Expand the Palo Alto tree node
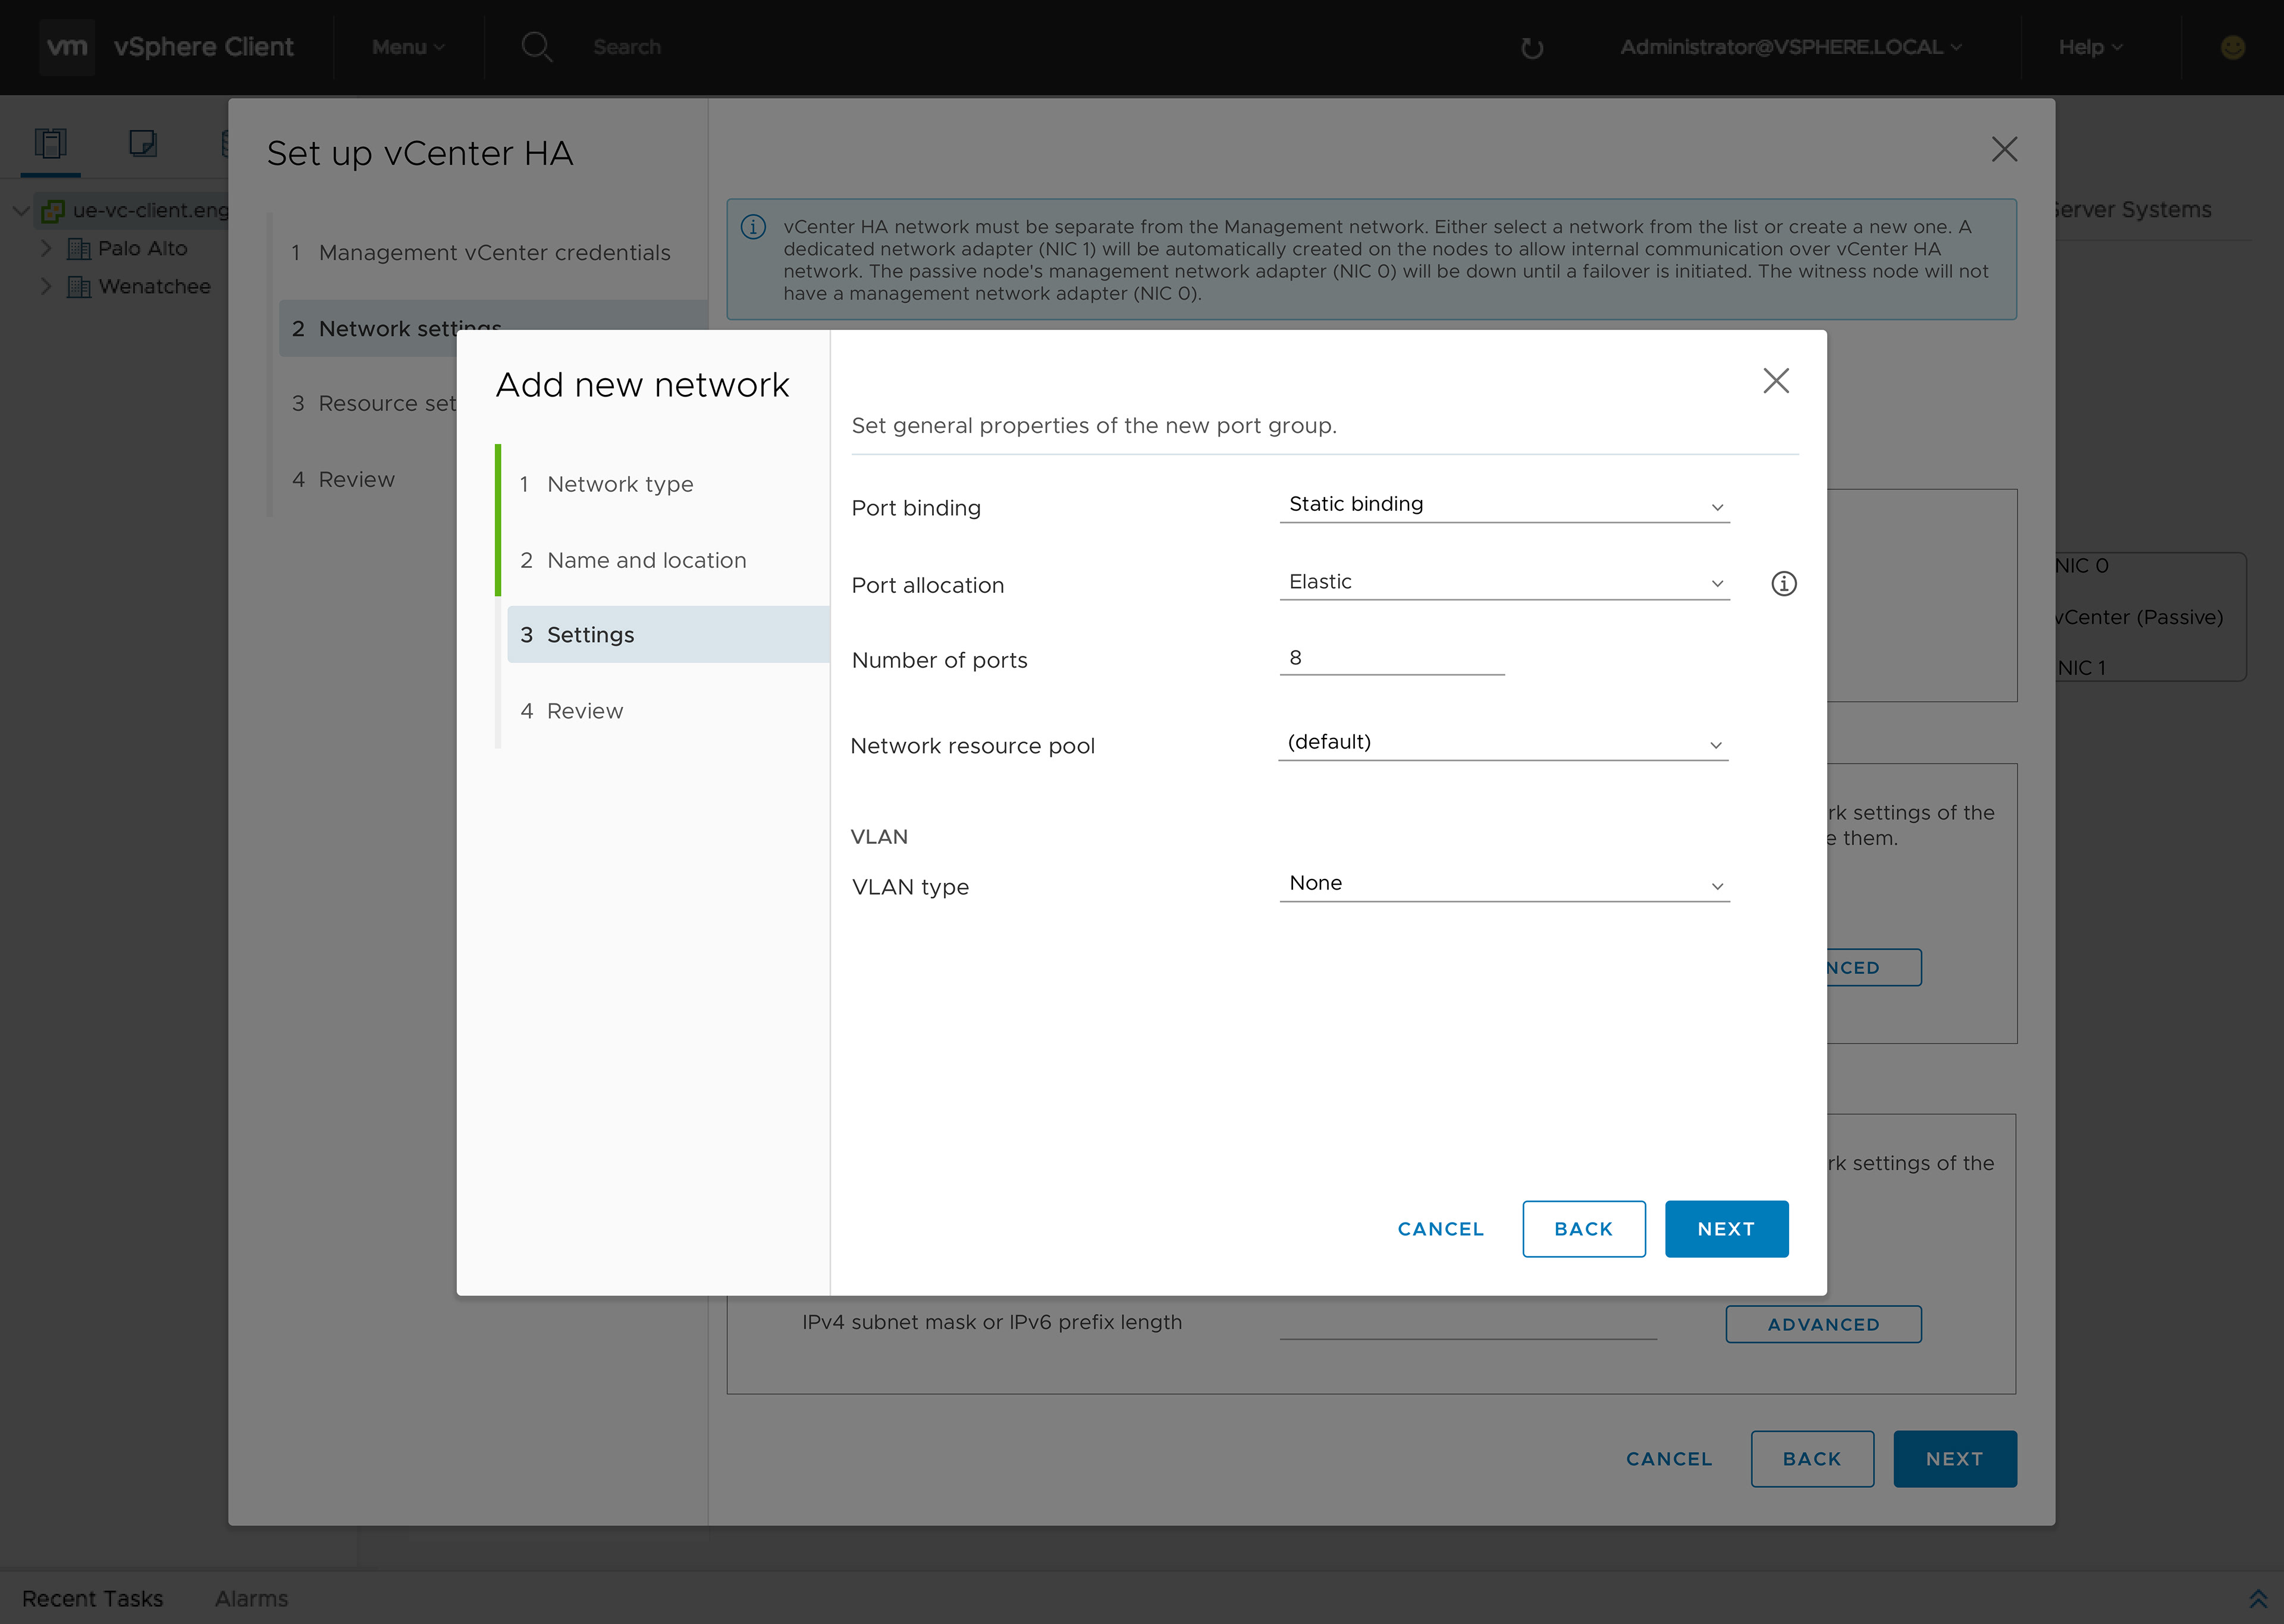 point(46,248)
